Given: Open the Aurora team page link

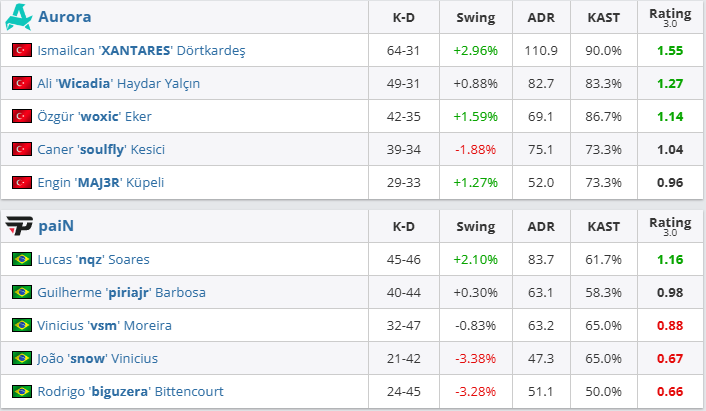Looking at the screenshot, I should 64,17.
